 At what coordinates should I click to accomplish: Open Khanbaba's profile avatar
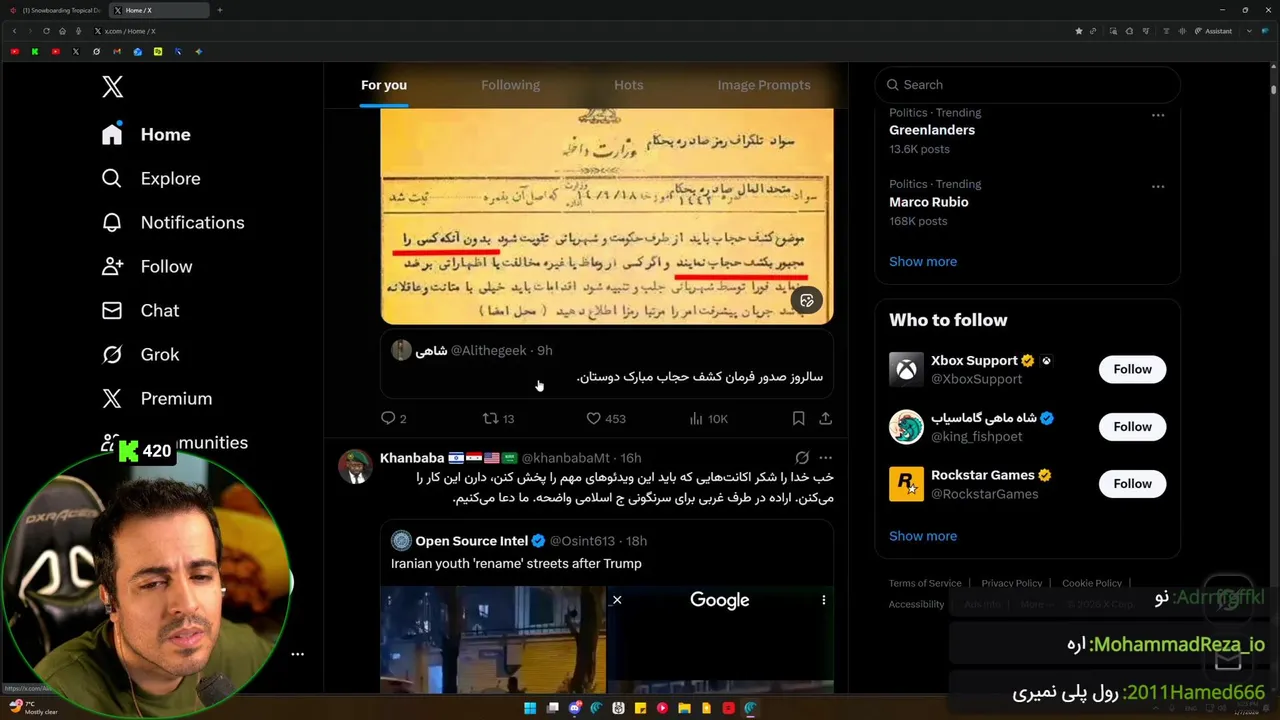[x=355, y=467]
